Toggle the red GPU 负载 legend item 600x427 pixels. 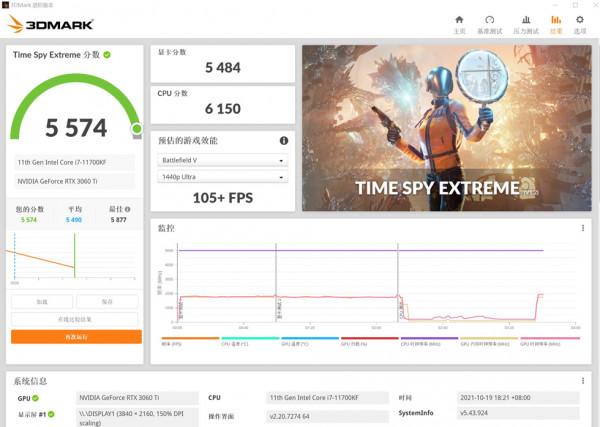[370, 341]
